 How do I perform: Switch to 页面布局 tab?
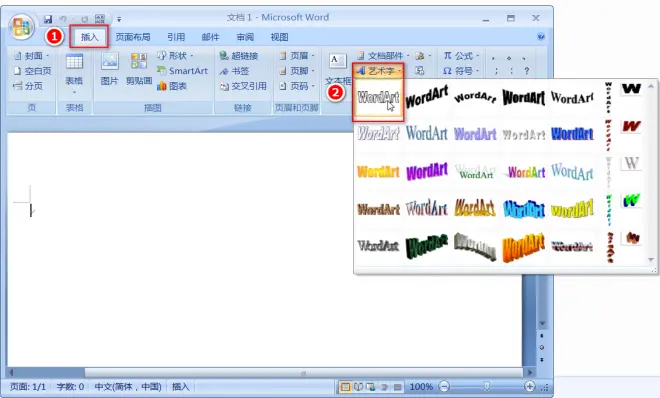point(133,37)
